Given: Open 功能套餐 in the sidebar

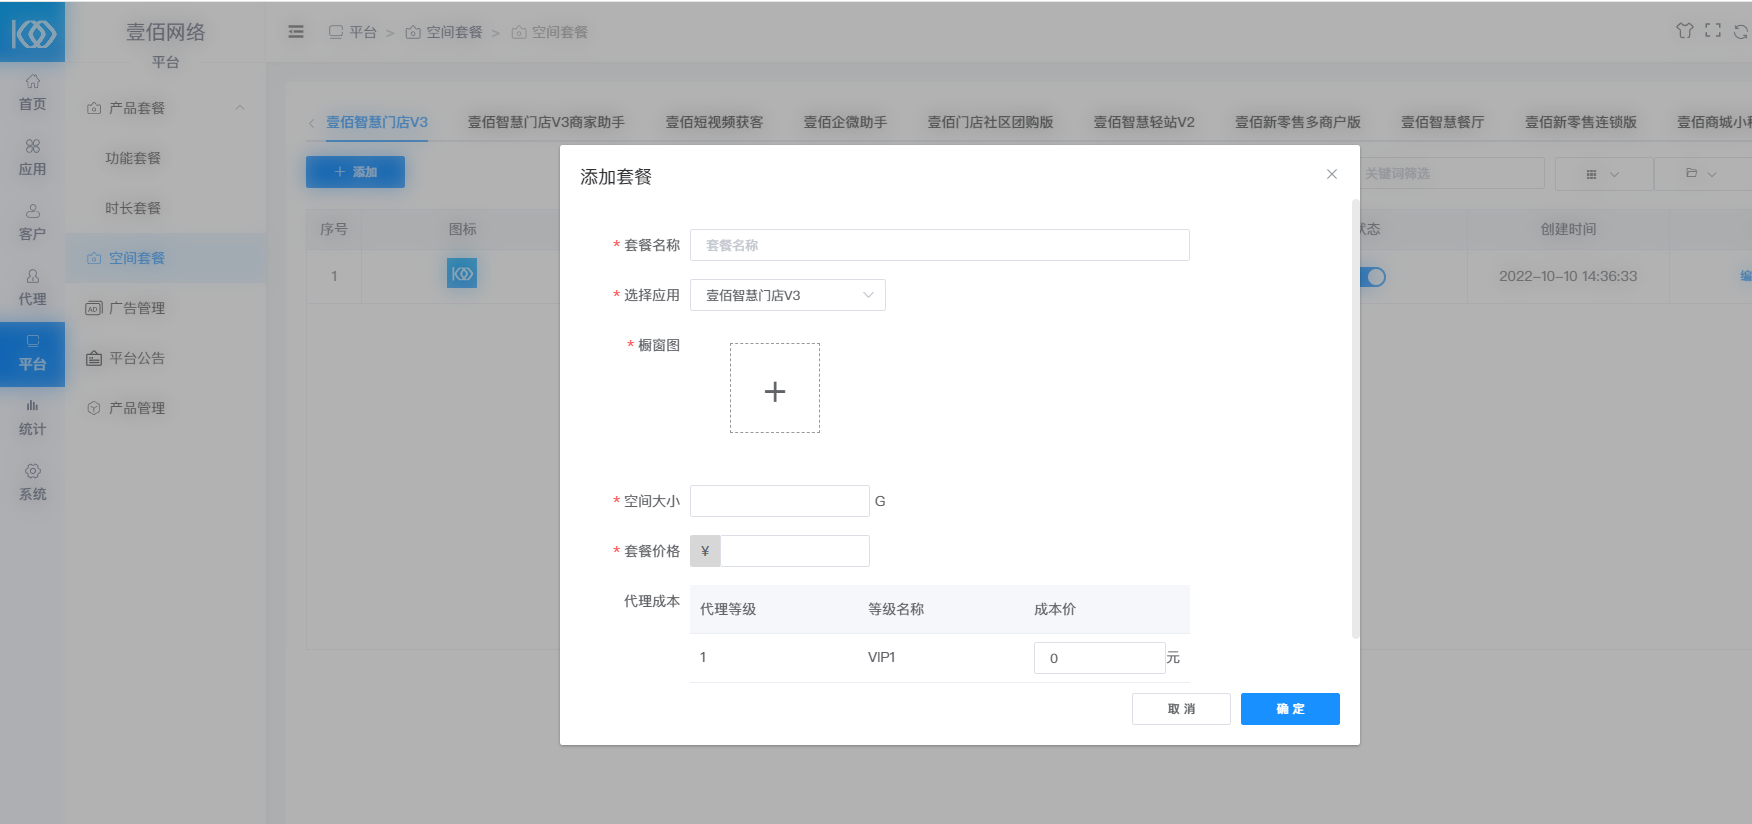Looking at the screenshot, I should coord(133,158).
